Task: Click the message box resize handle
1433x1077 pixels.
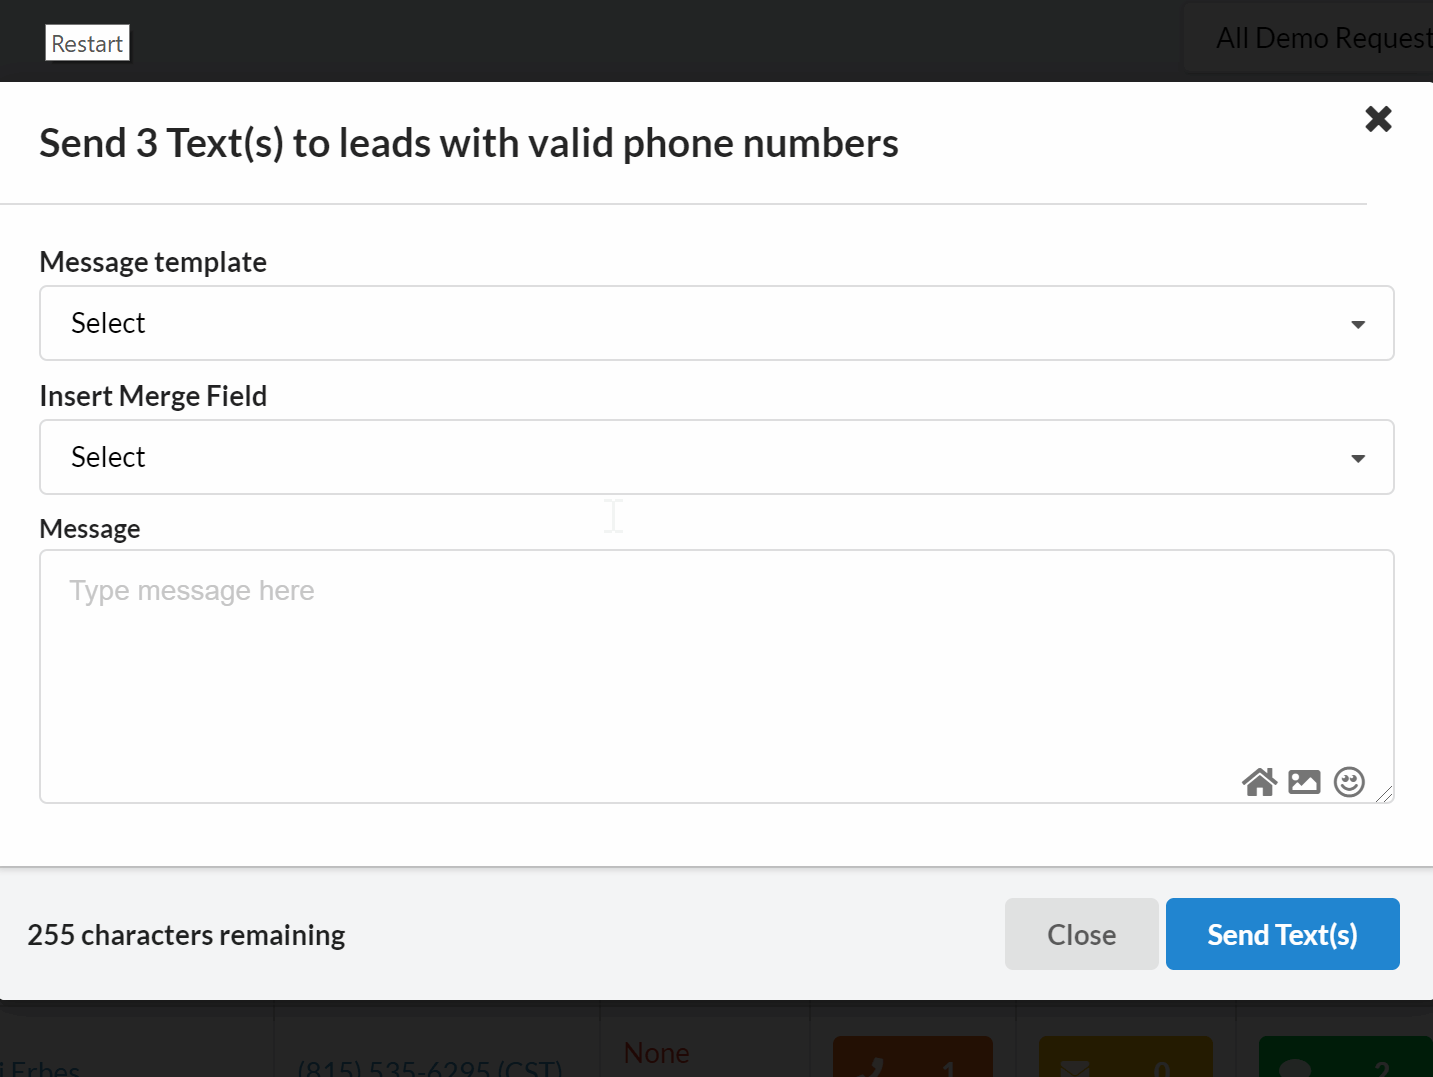Action: [x=1384, y=794]
